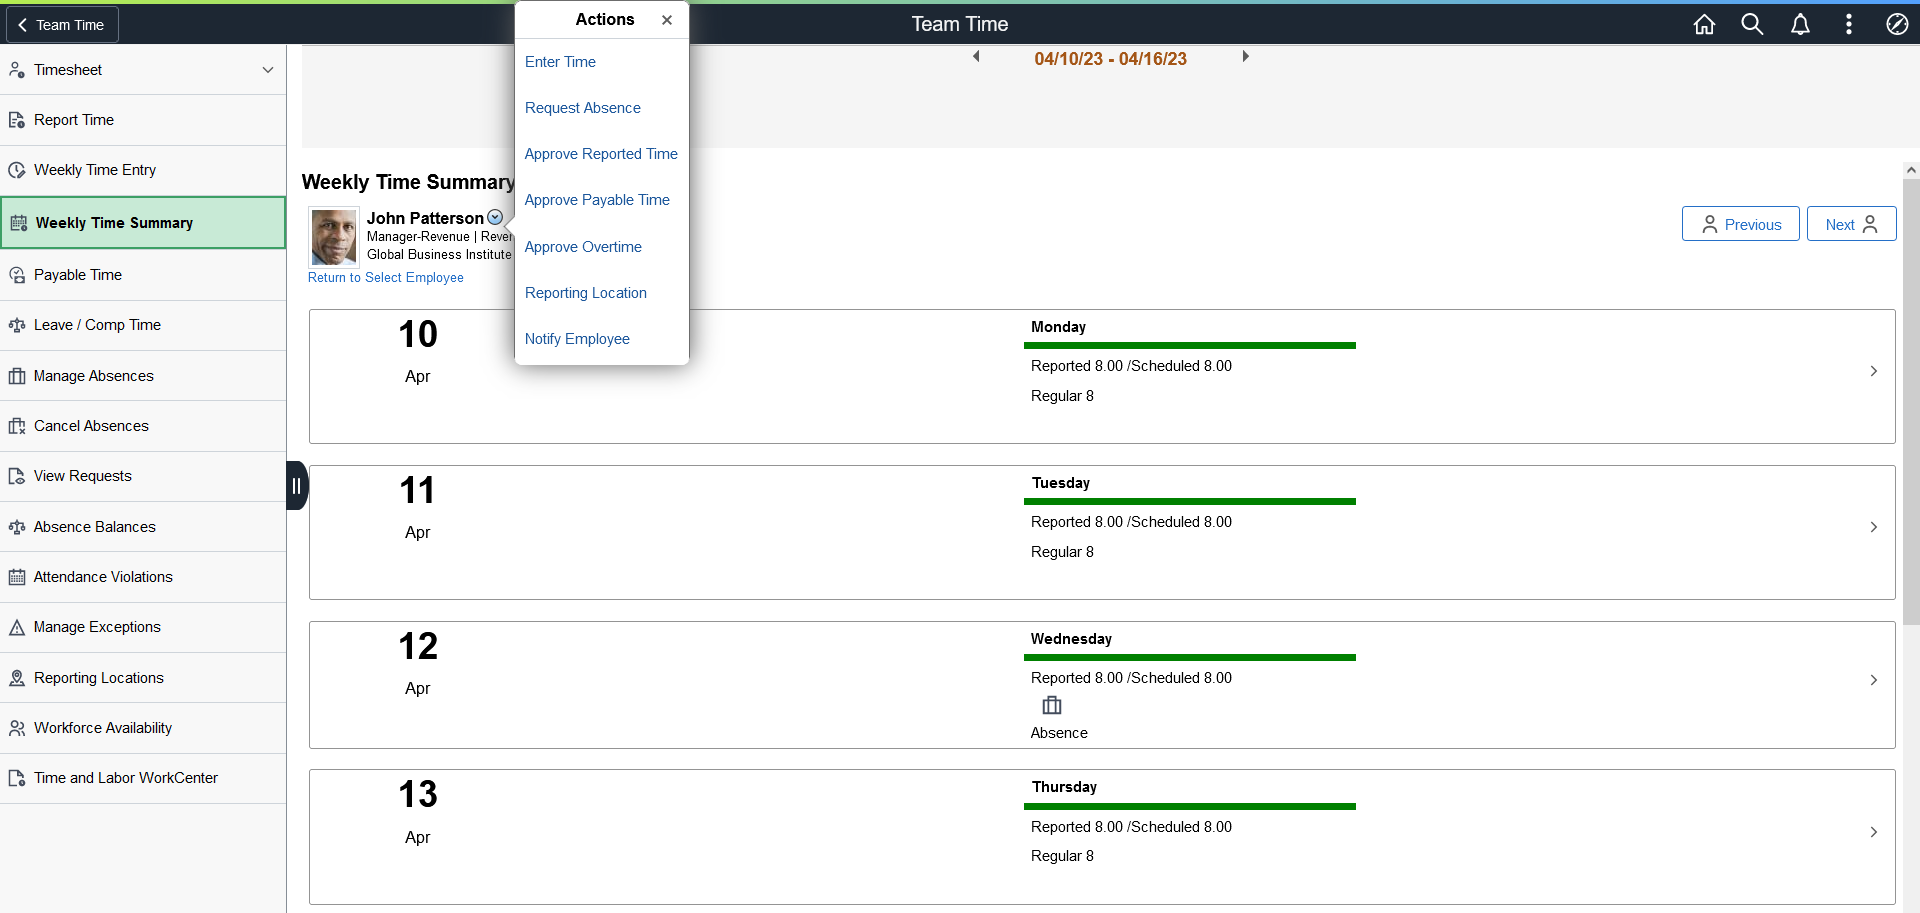Click Thursday's green reported hours bar

1190,806
